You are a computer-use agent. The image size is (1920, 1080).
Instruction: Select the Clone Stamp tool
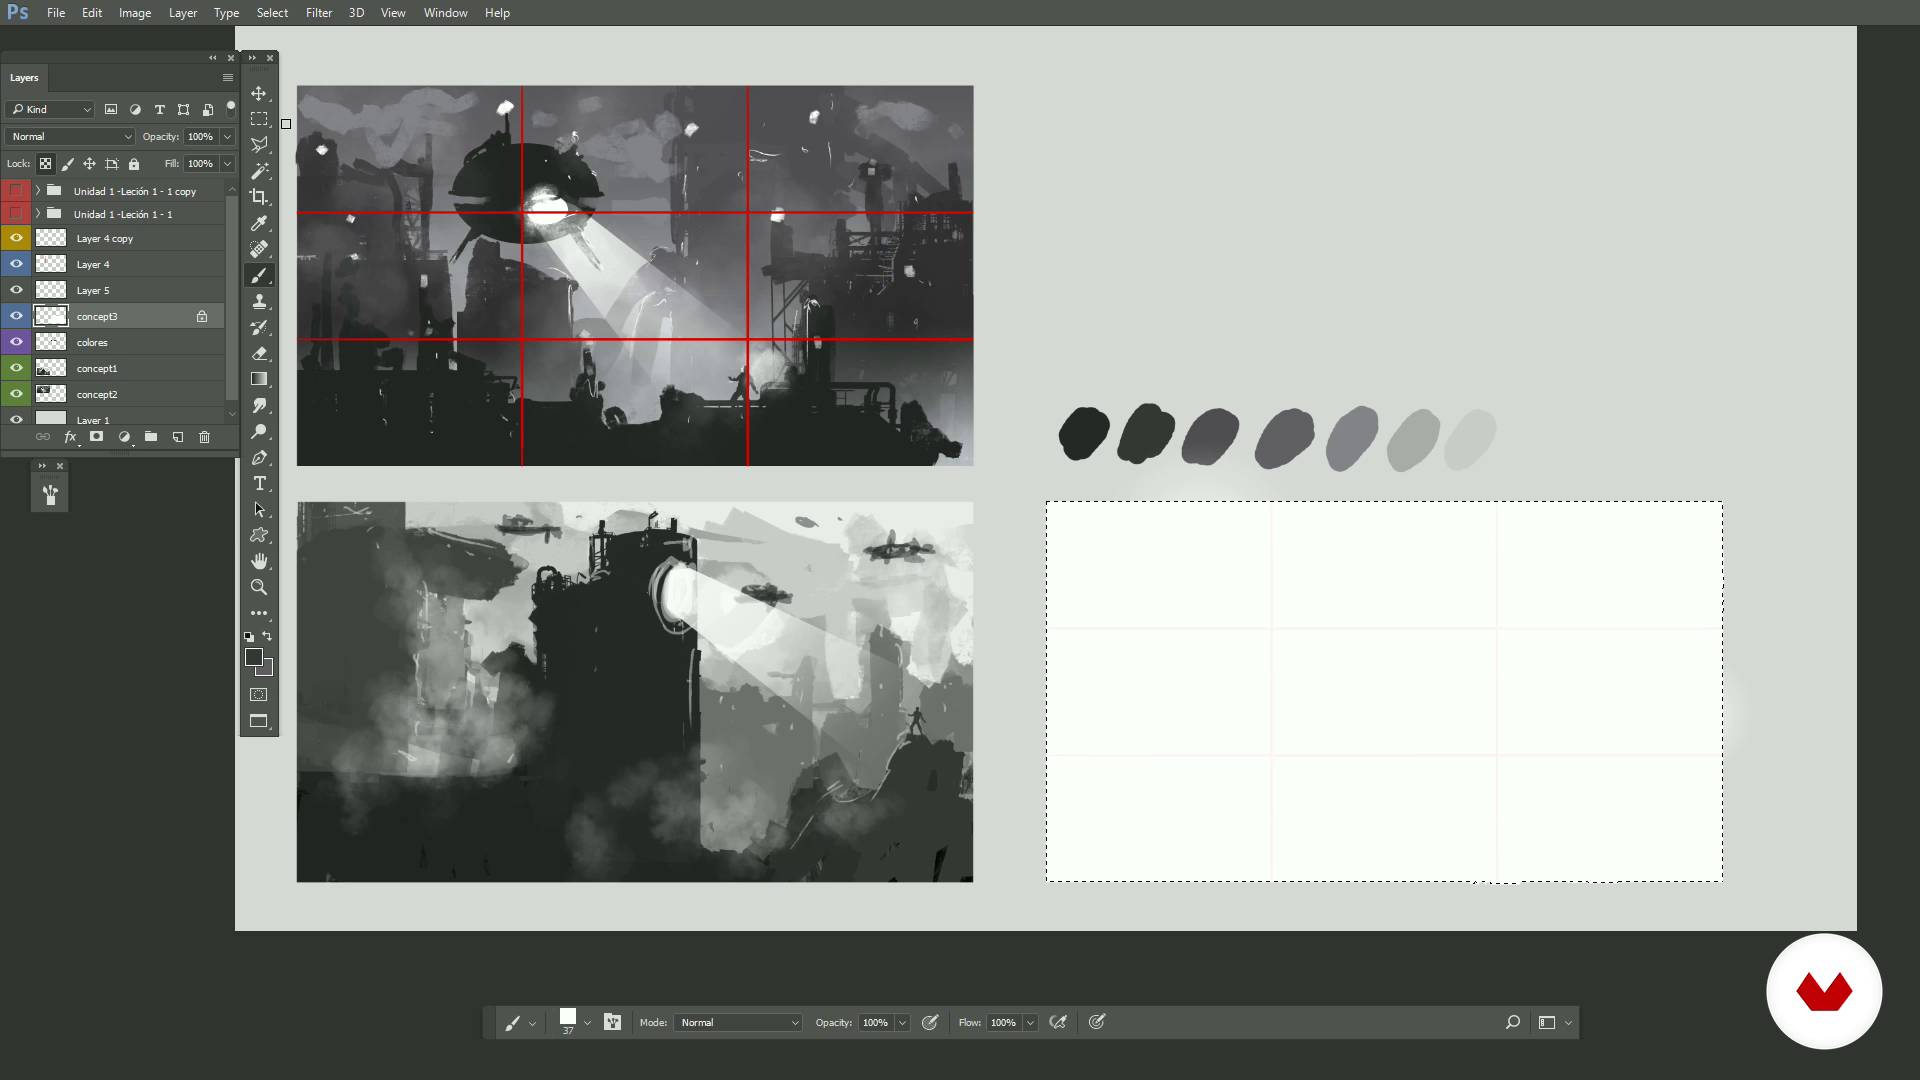[259, 301]
